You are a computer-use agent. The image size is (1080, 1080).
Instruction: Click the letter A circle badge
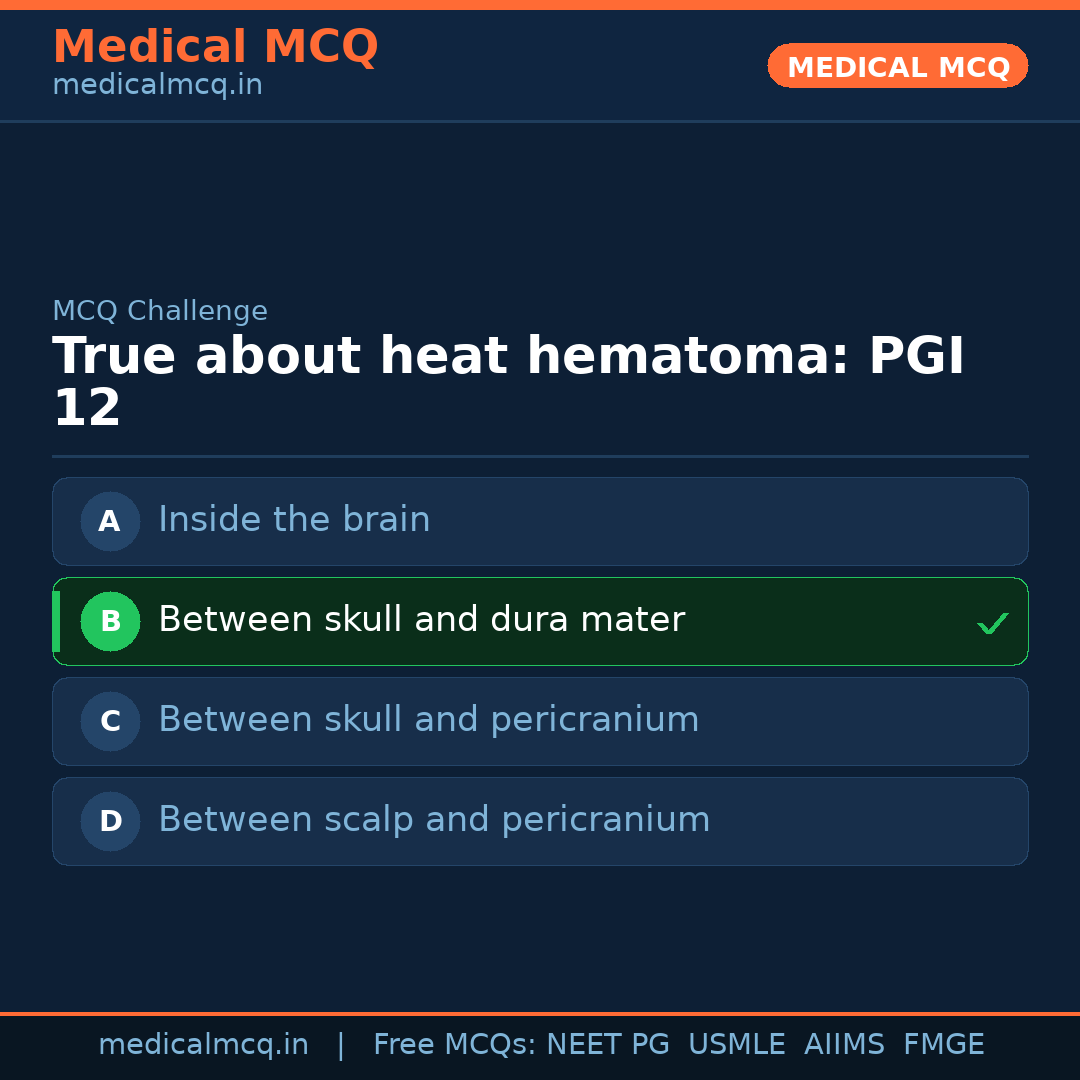[x=110, y=521]
